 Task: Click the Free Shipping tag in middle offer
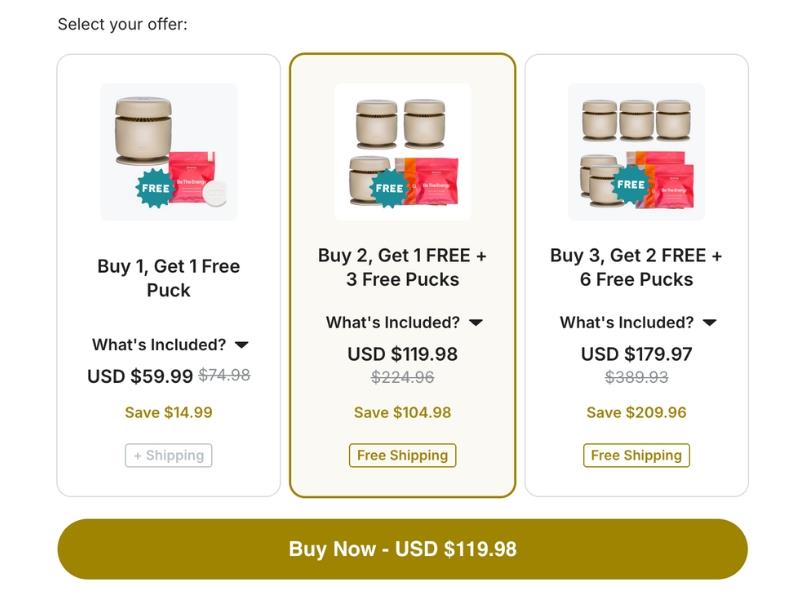[x=402, y=456]
